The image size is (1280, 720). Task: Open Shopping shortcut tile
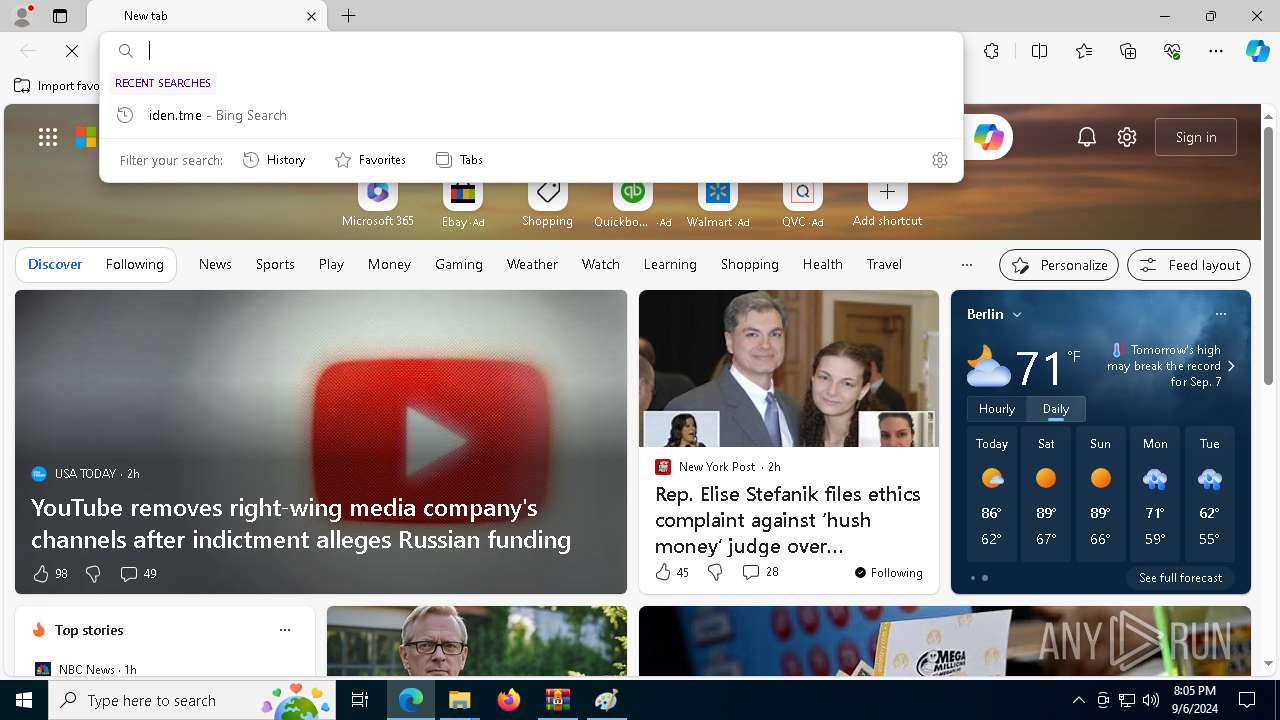coord(547,205)
